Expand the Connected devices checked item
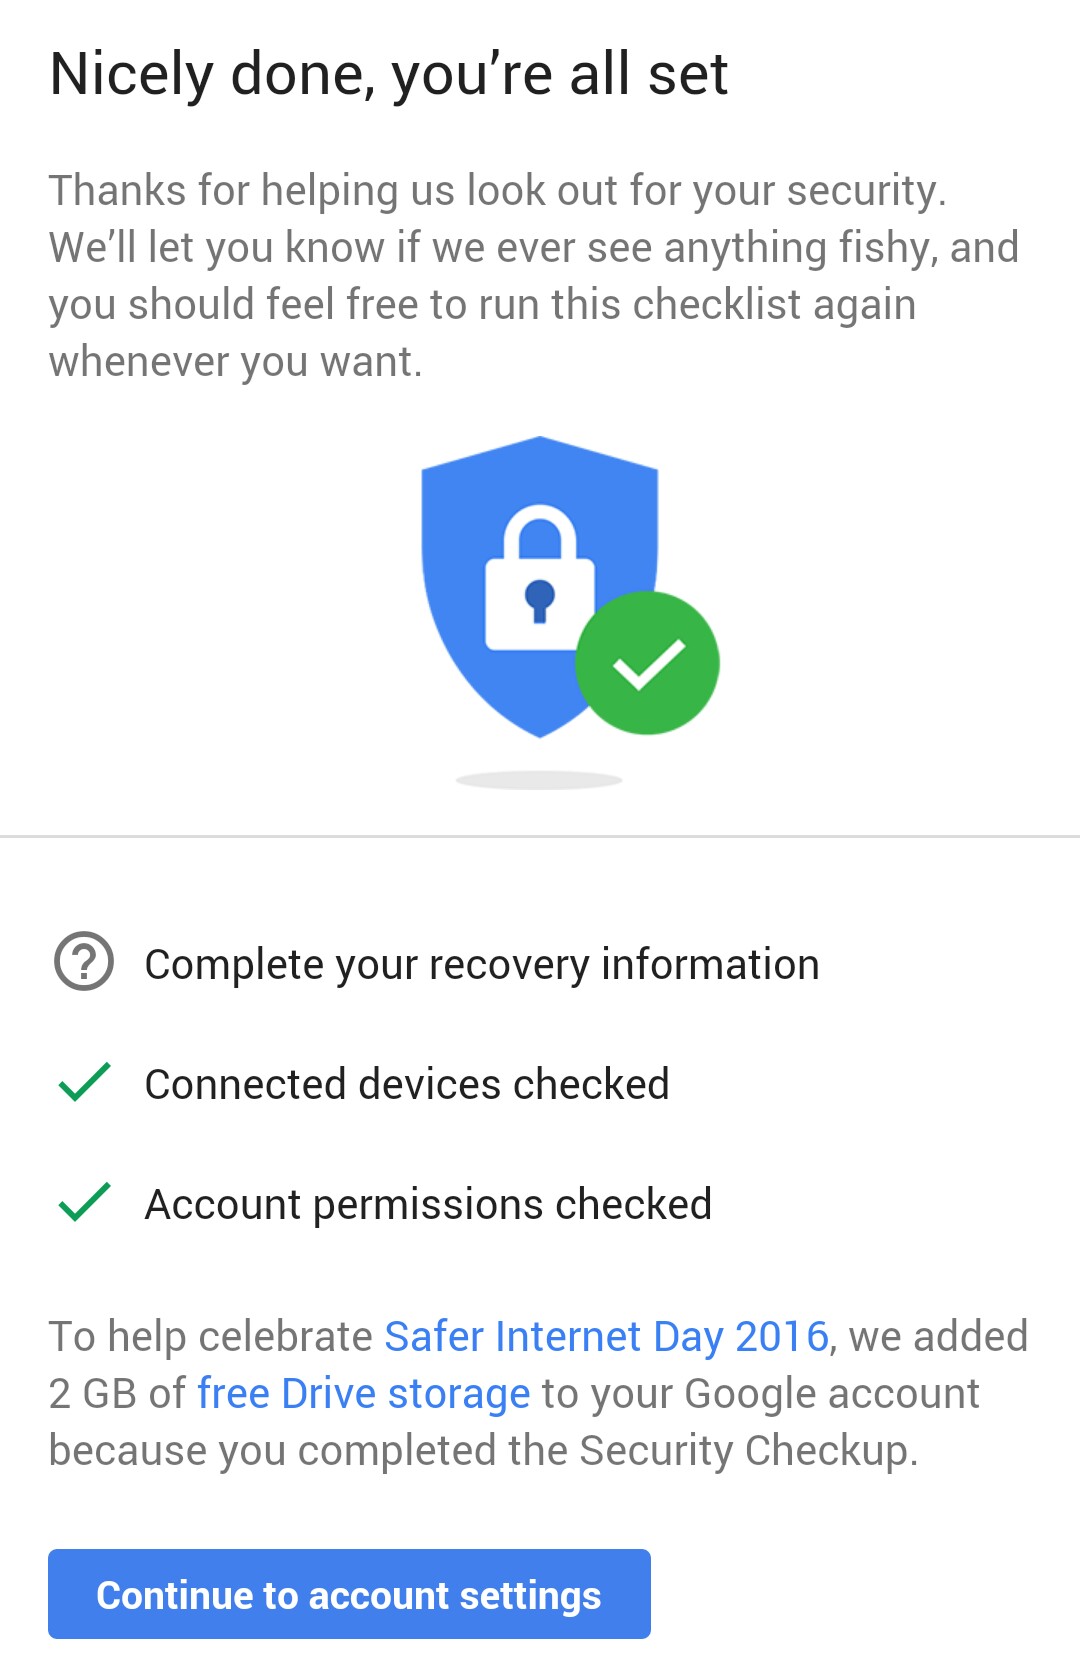1080x1653 pixels. [407, 1084]
